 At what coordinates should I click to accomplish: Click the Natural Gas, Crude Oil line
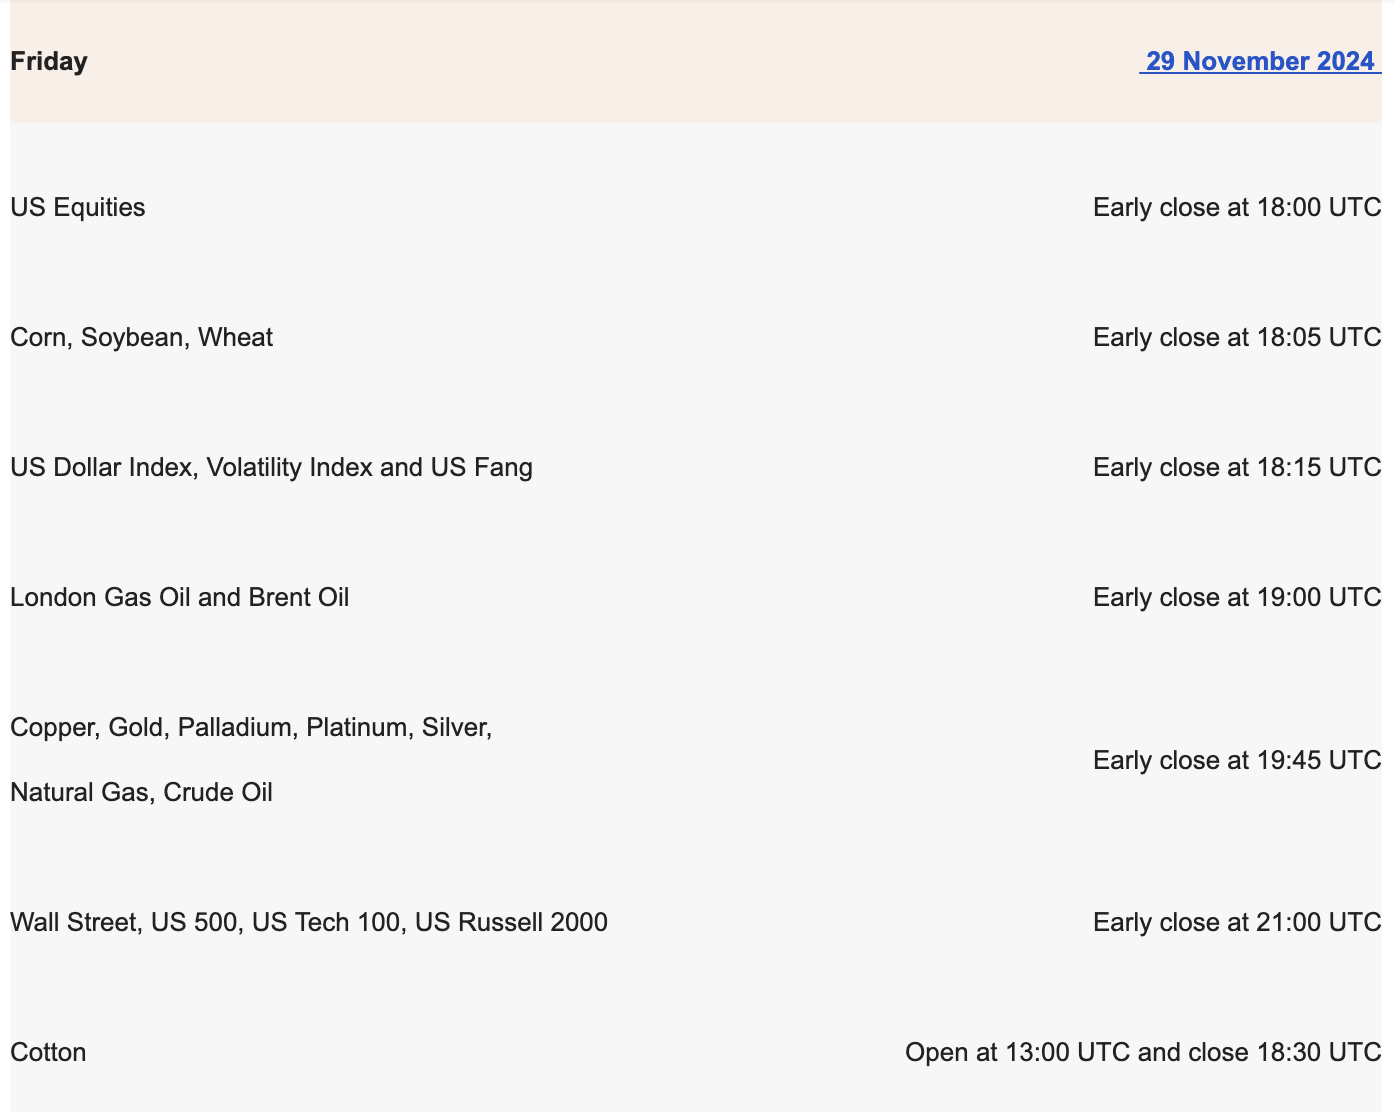[141, 792]
